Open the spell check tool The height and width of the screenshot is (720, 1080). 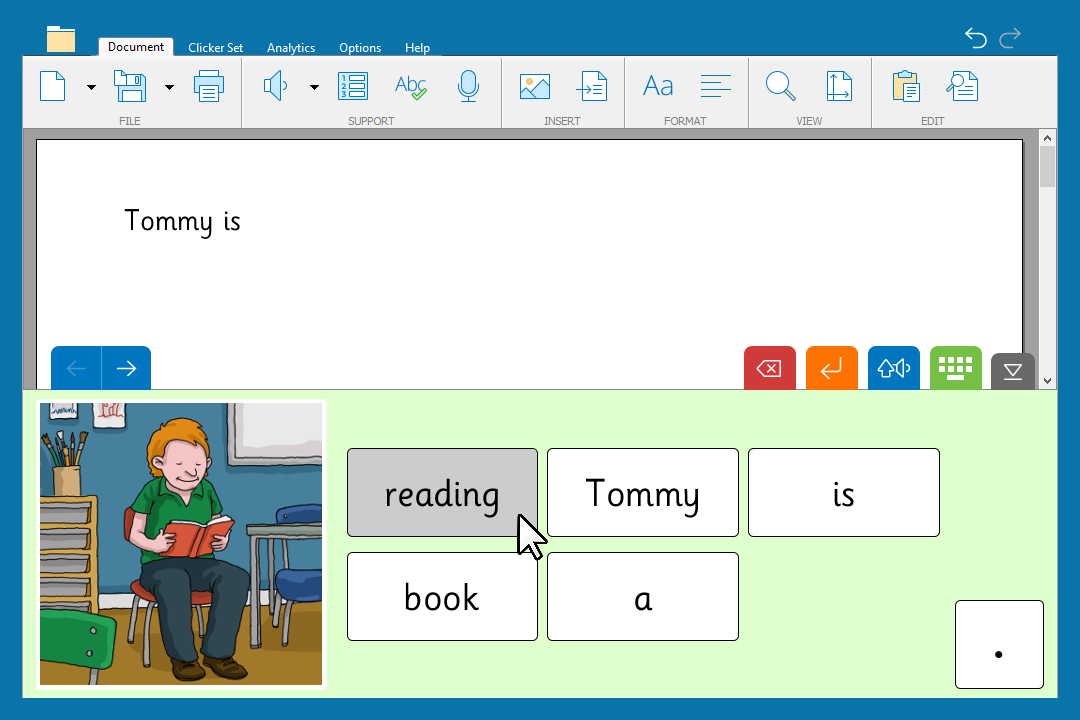tap(410, 87)
